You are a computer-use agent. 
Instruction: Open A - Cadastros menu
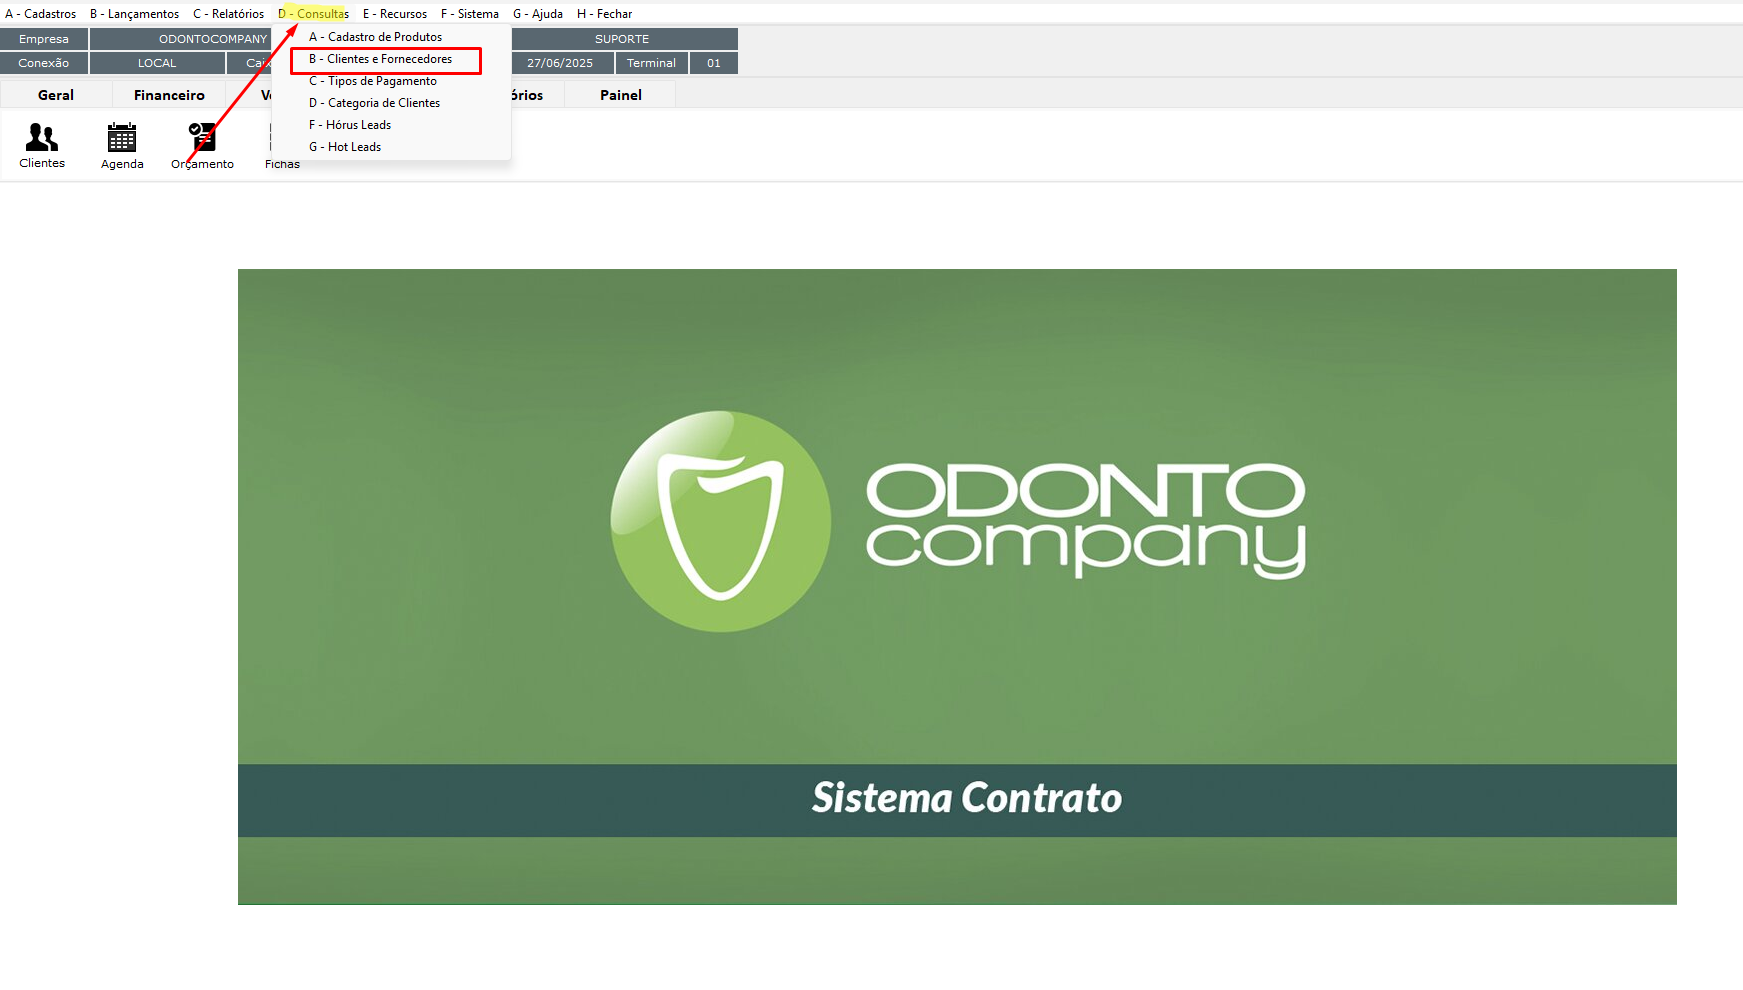[x=41, y=14]
